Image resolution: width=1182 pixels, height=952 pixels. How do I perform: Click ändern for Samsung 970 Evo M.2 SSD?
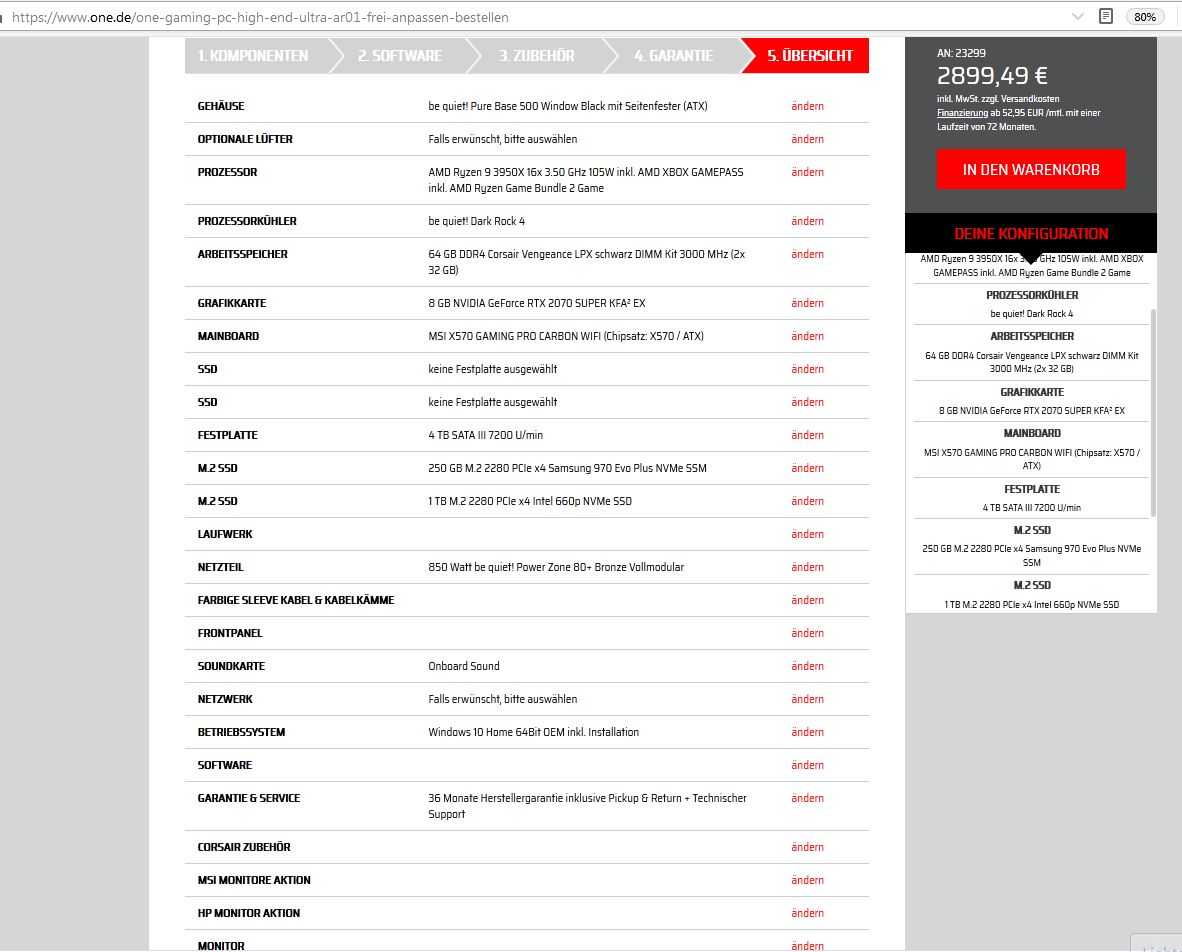[807, 469]
